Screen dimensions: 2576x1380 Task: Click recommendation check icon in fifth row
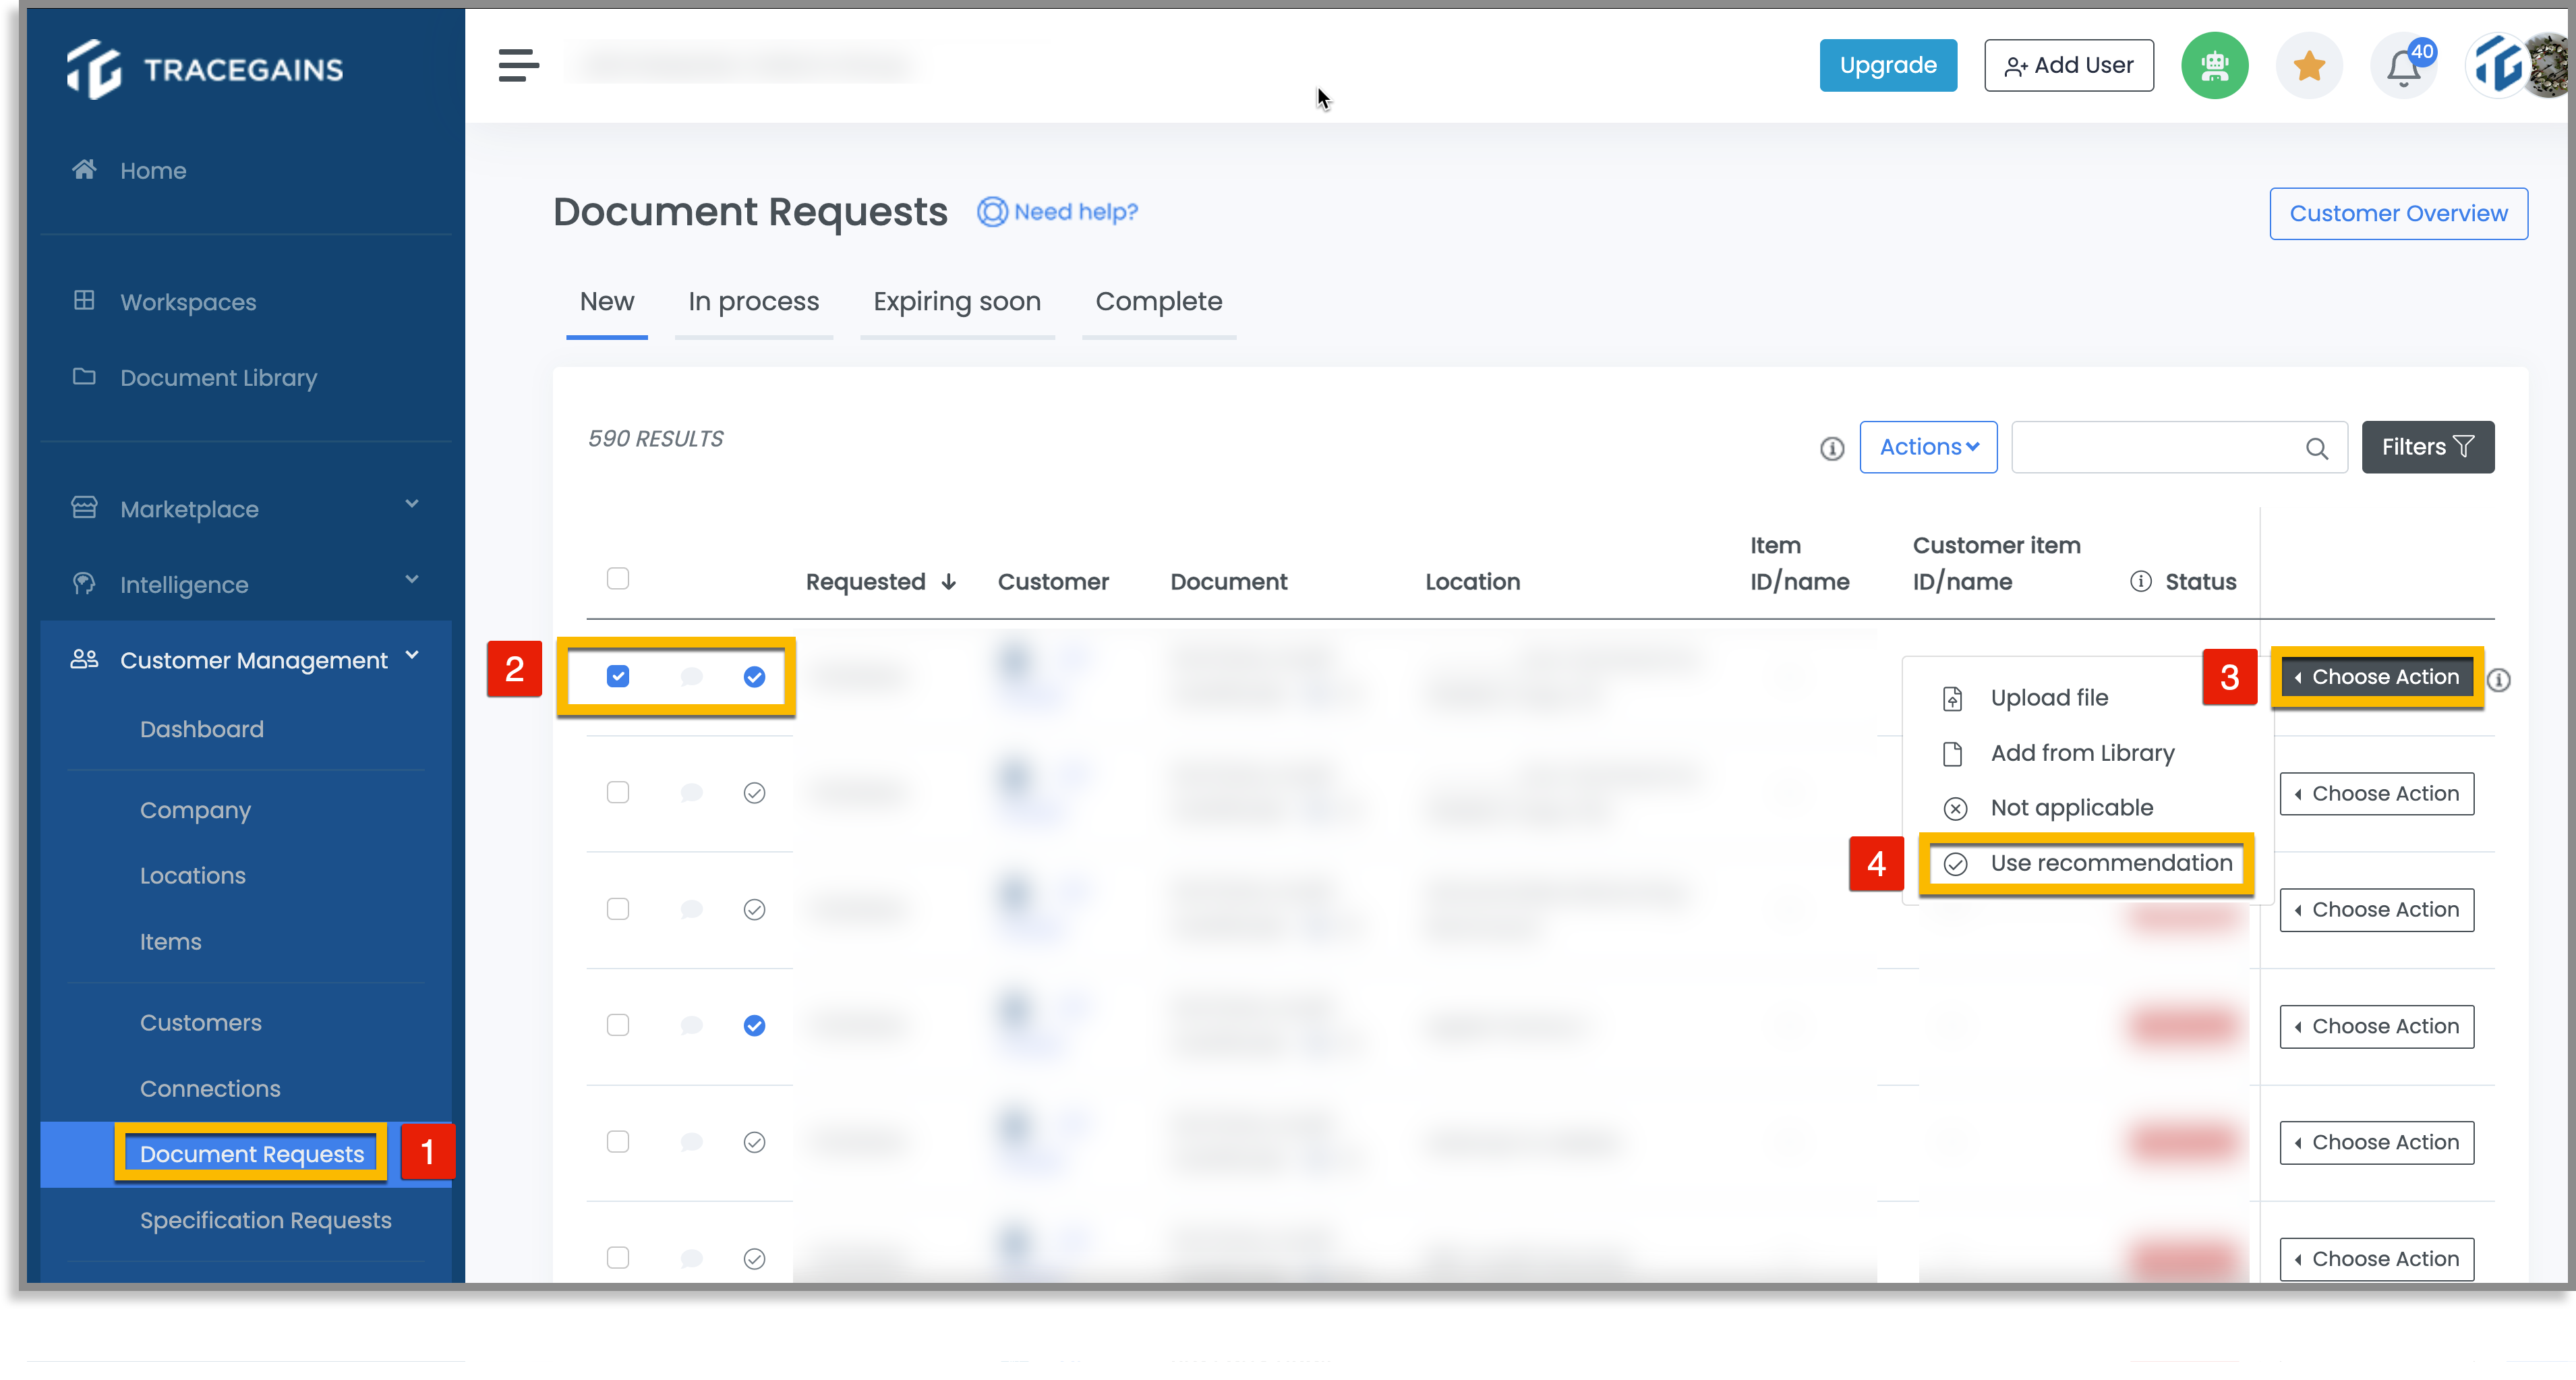coord(754,1142)
